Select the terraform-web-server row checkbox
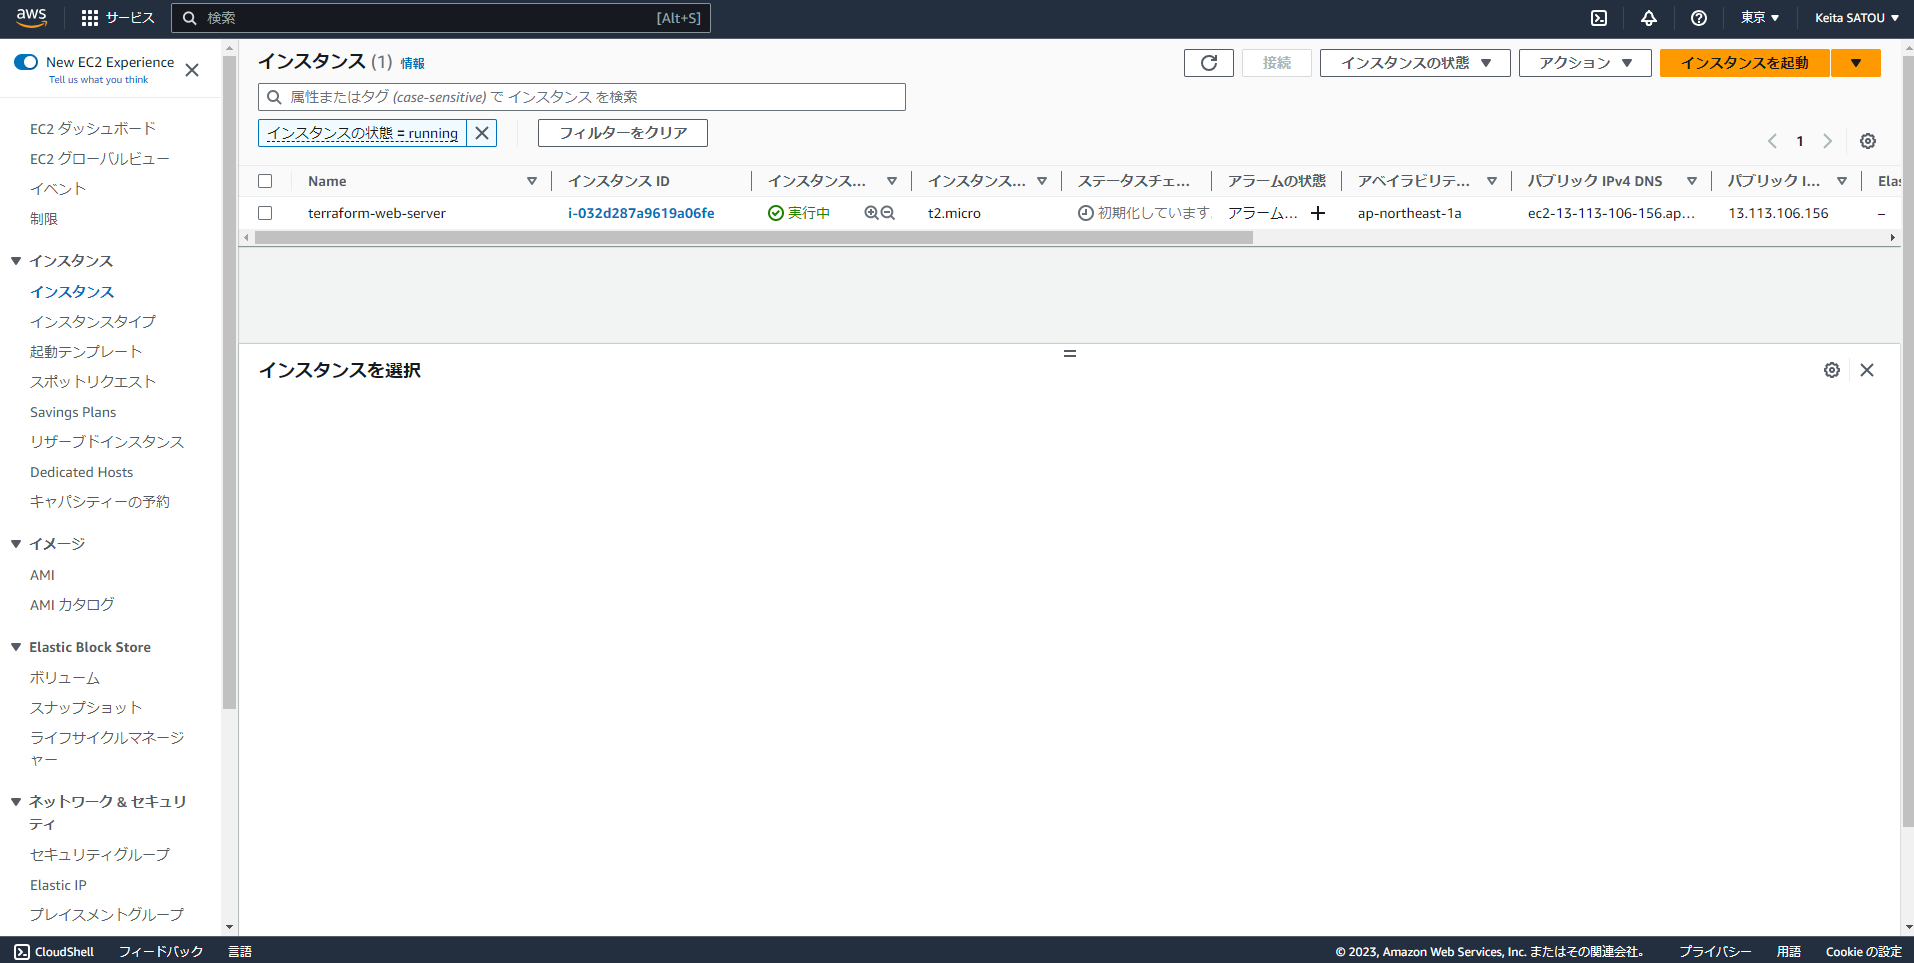The width and height of the screenshot is (1914, 963). pyautogui.click(x=265, y=213)
